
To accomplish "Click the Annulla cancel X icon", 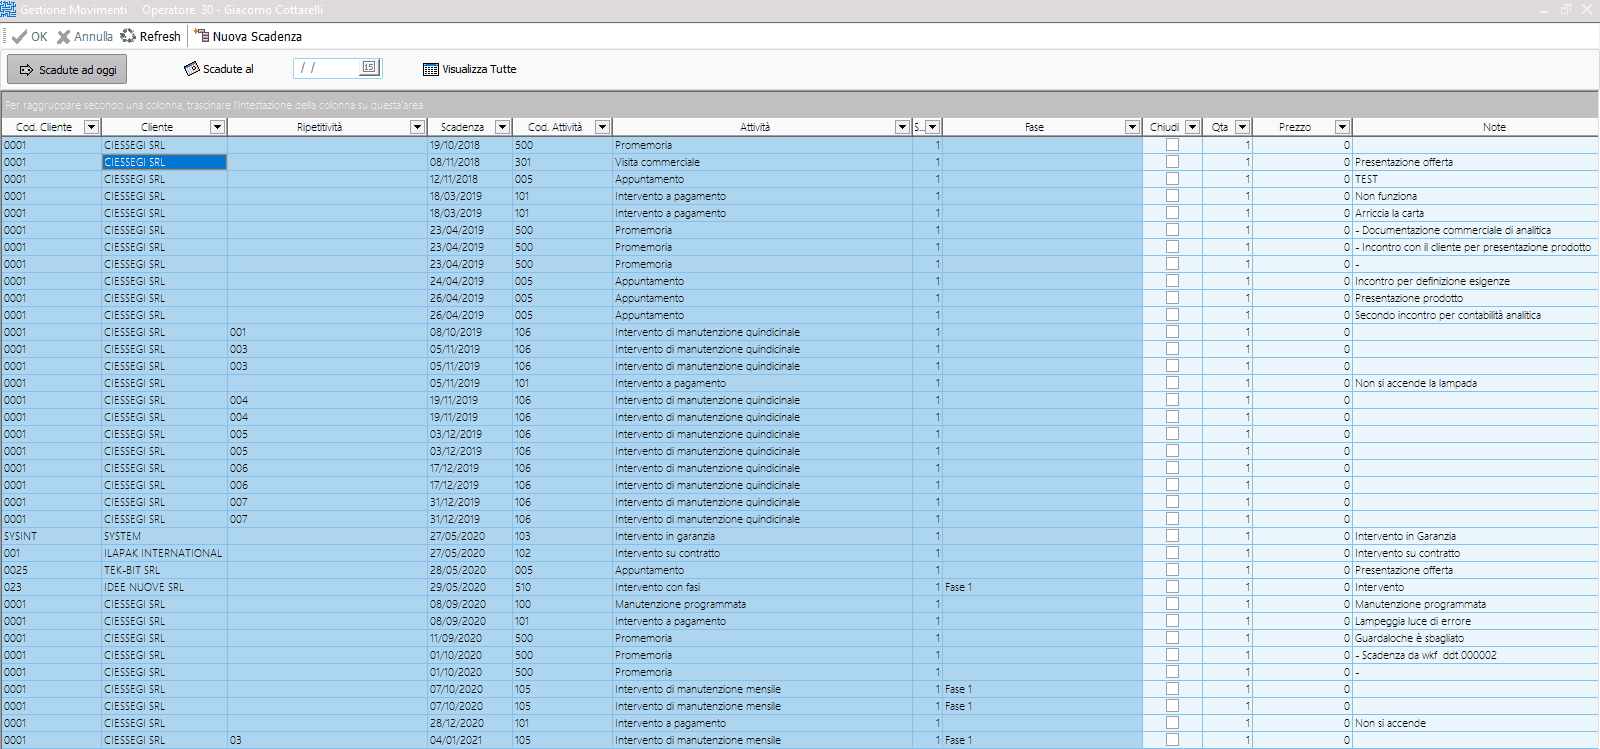I will click(x=64, y=36).
